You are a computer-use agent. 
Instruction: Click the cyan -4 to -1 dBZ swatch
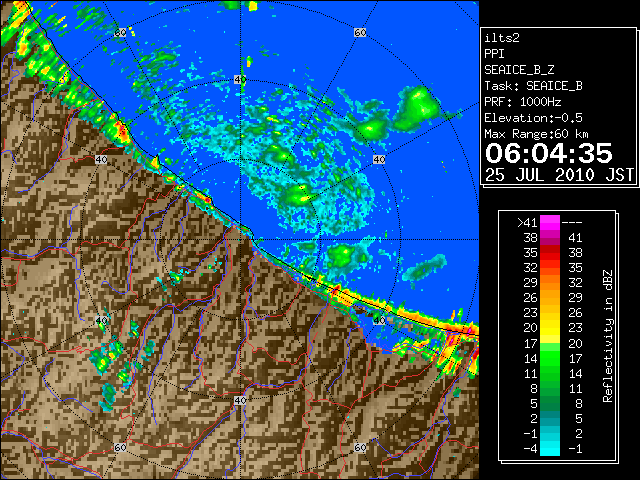click(x=550, y=448)
